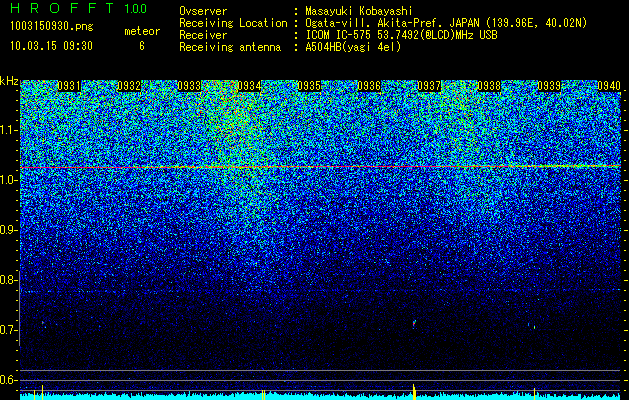Click the meteor label
Screen dimensions: 629x400
[x=142, y=31]
